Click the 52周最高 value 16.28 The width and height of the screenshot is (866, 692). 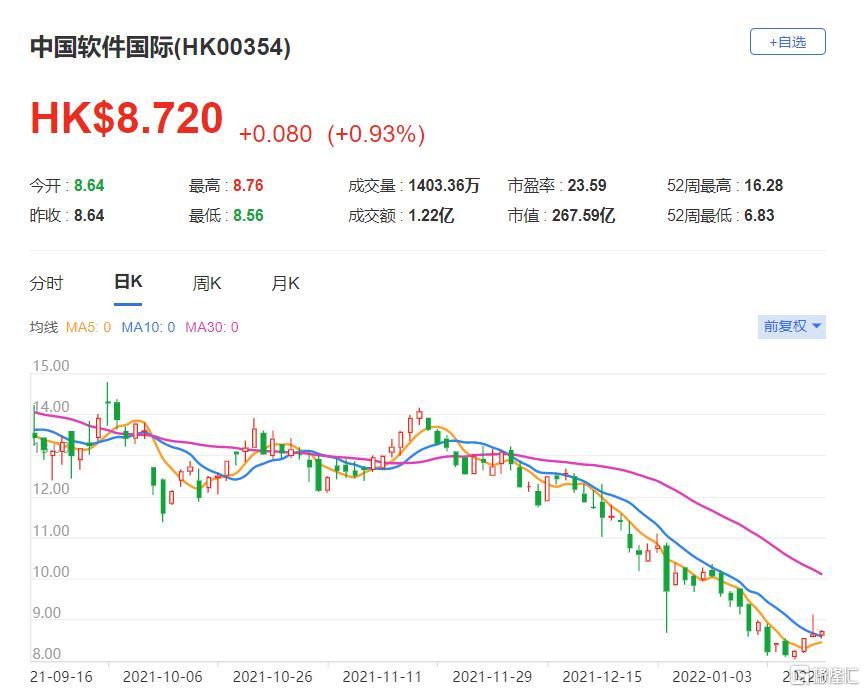(764, 186)
